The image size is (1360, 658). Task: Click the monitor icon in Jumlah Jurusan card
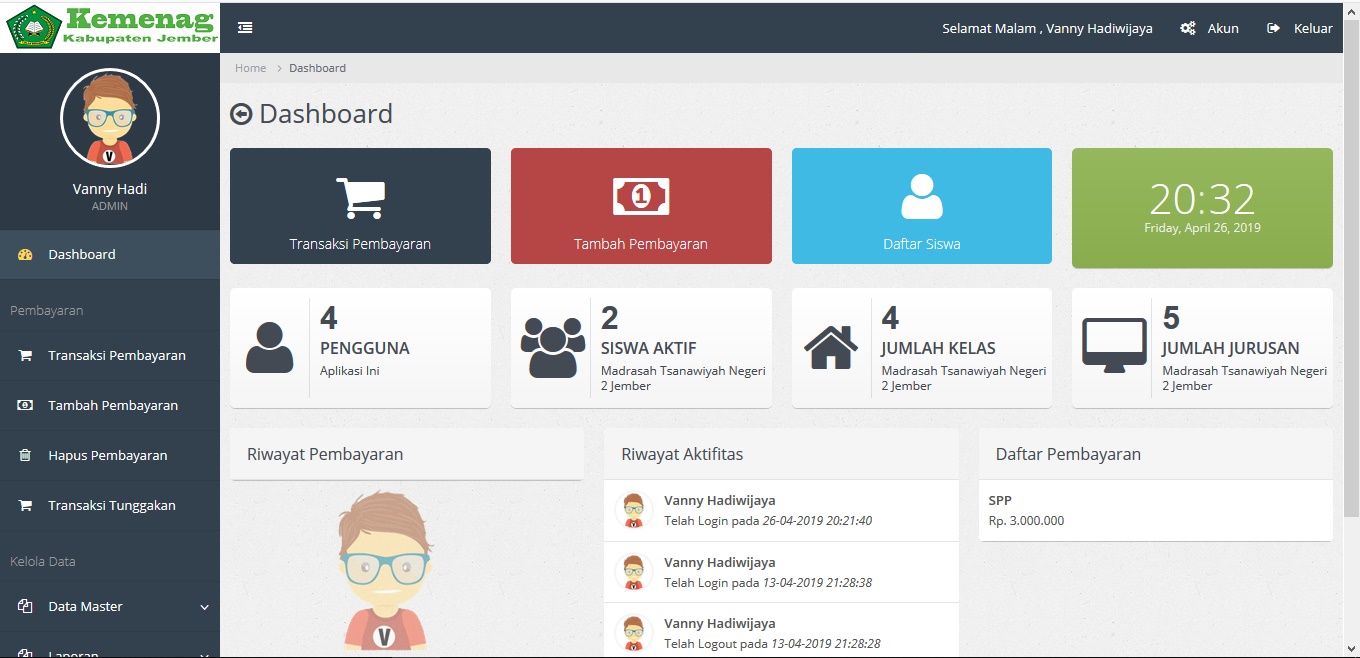(1114, 346)
